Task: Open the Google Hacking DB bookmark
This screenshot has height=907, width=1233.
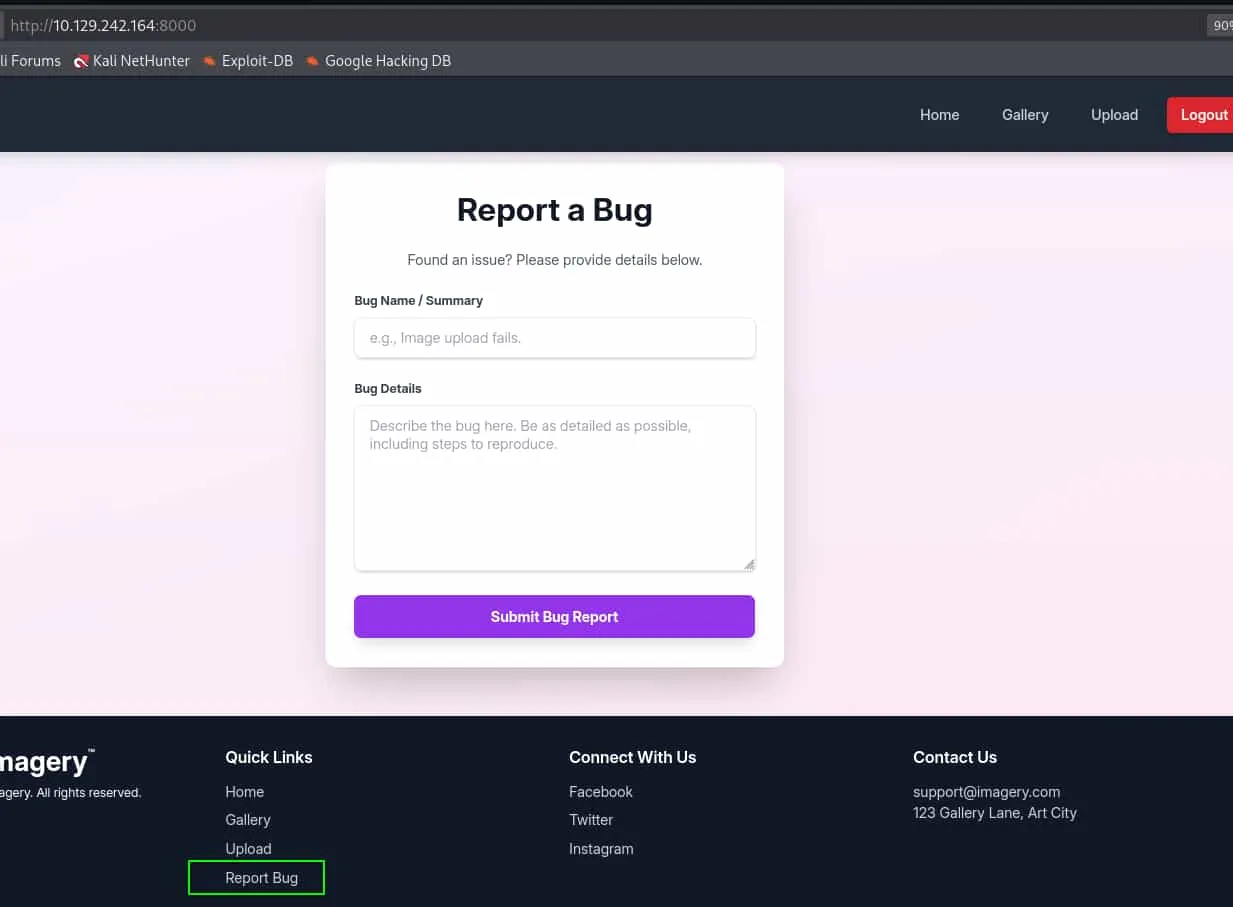Action: 378,61
